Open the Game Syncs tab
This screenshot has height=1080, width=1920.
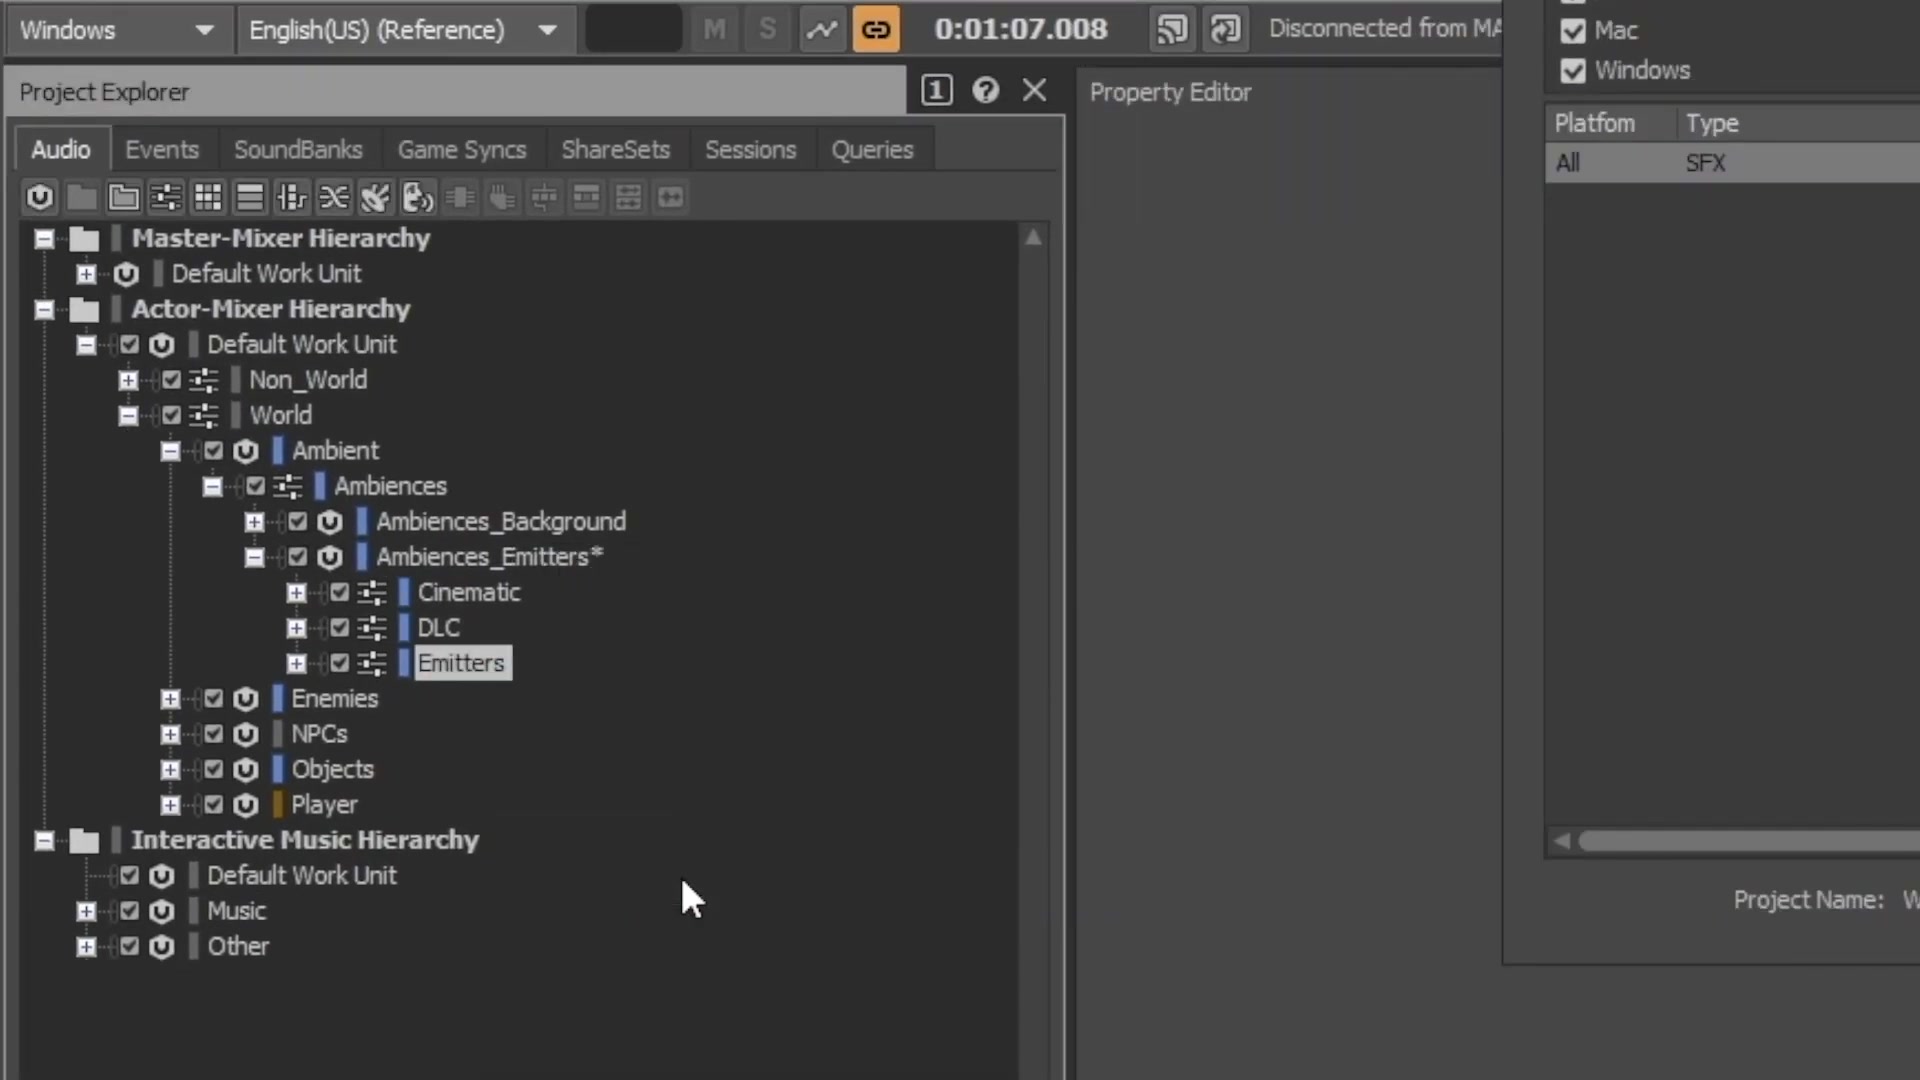tap(461, 150)
